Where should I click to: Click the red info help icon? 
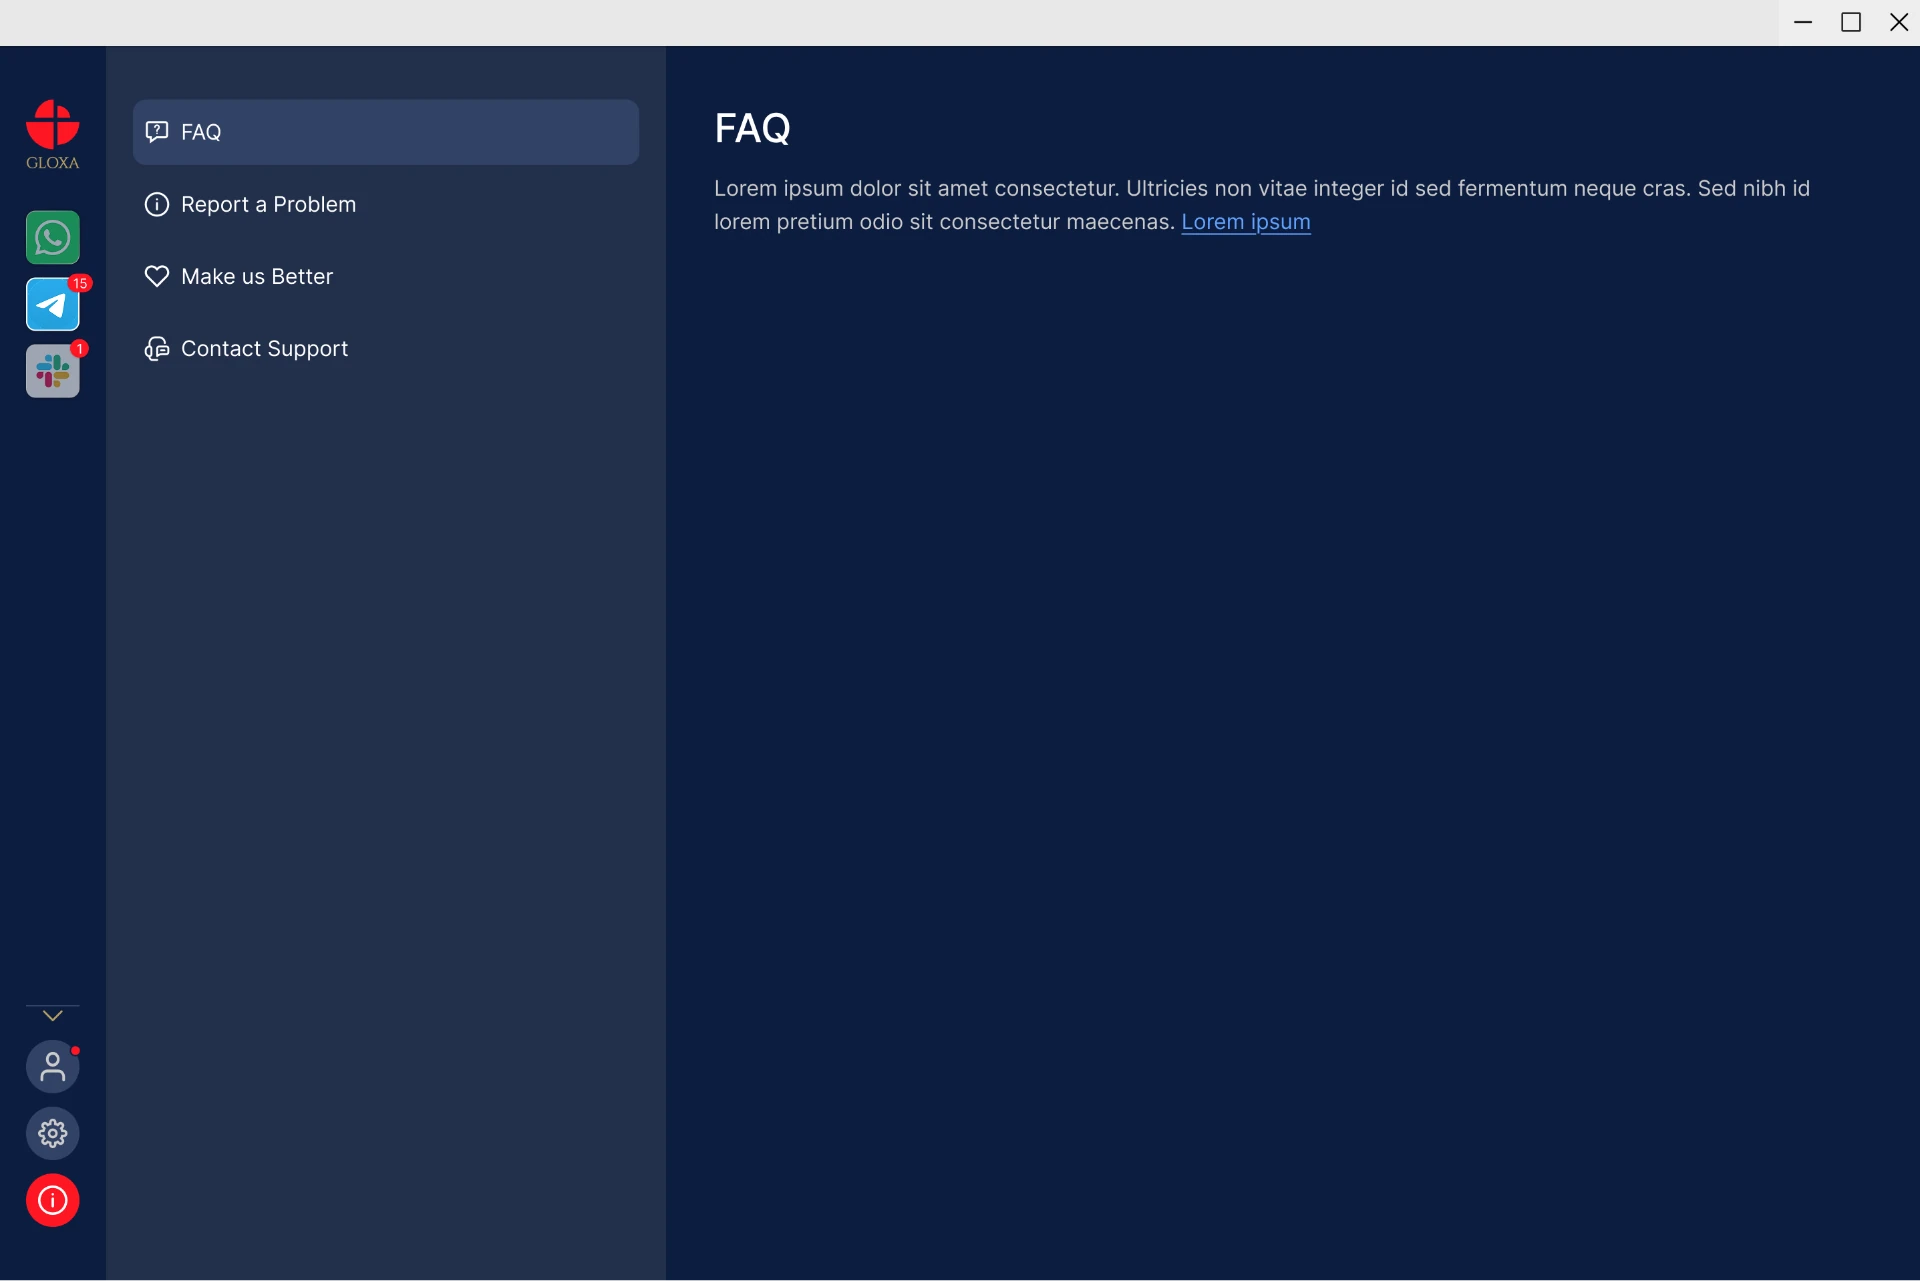pos(52,1200)
